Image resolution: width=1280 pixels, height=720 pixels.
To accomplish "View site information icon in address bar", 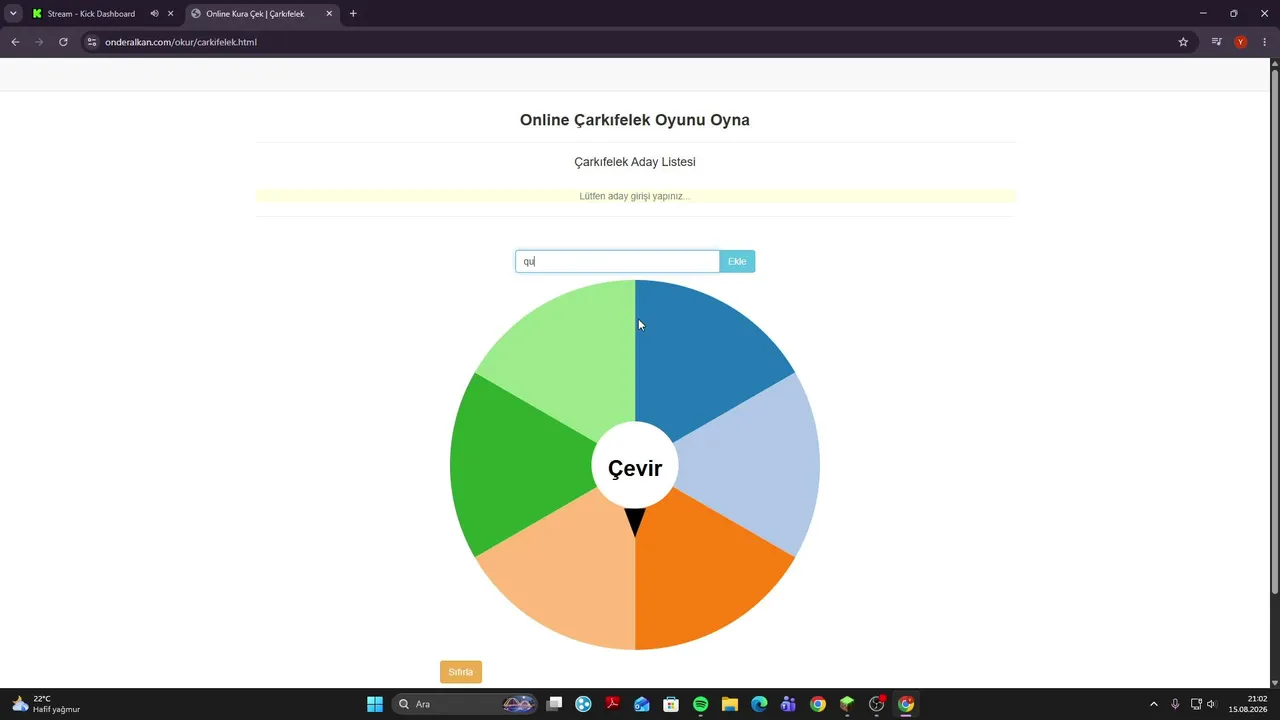I will [92, 42].
